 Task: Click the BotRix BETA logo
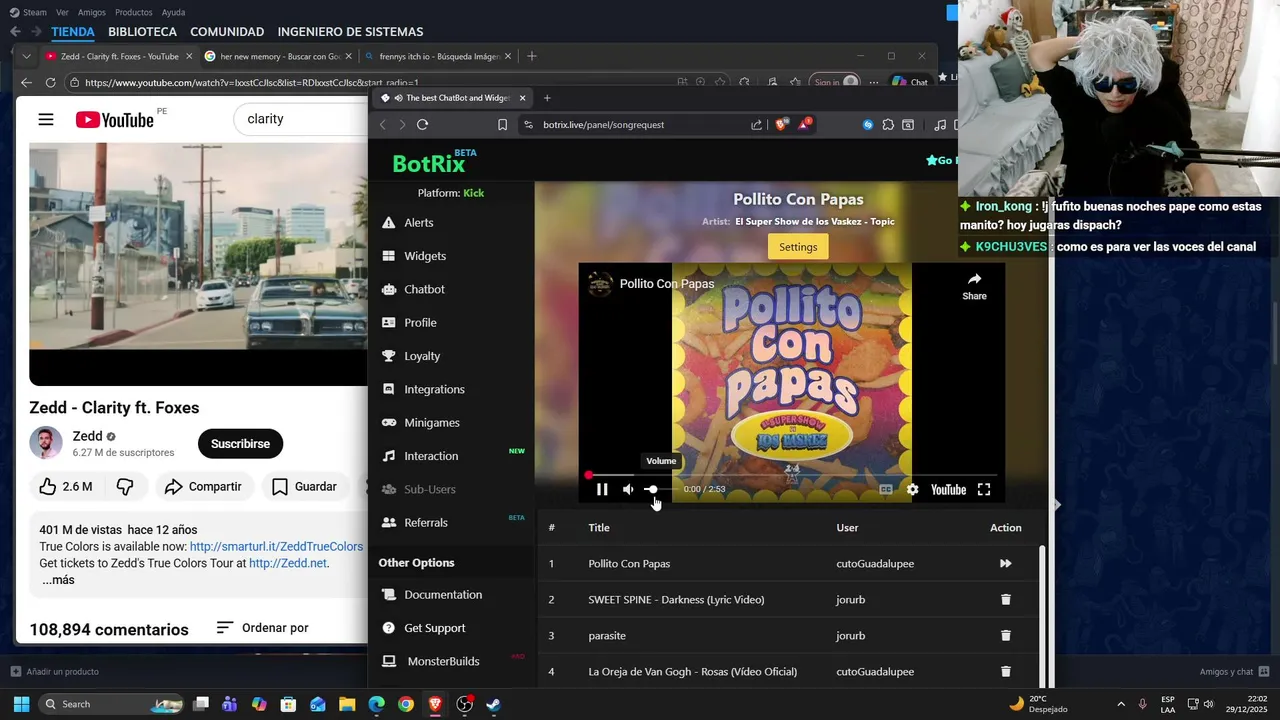click(434, 162)
